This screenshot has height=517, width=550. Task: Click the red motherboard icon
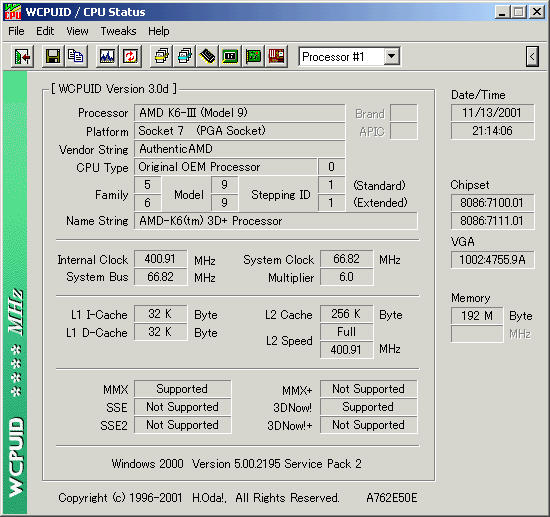276,56
